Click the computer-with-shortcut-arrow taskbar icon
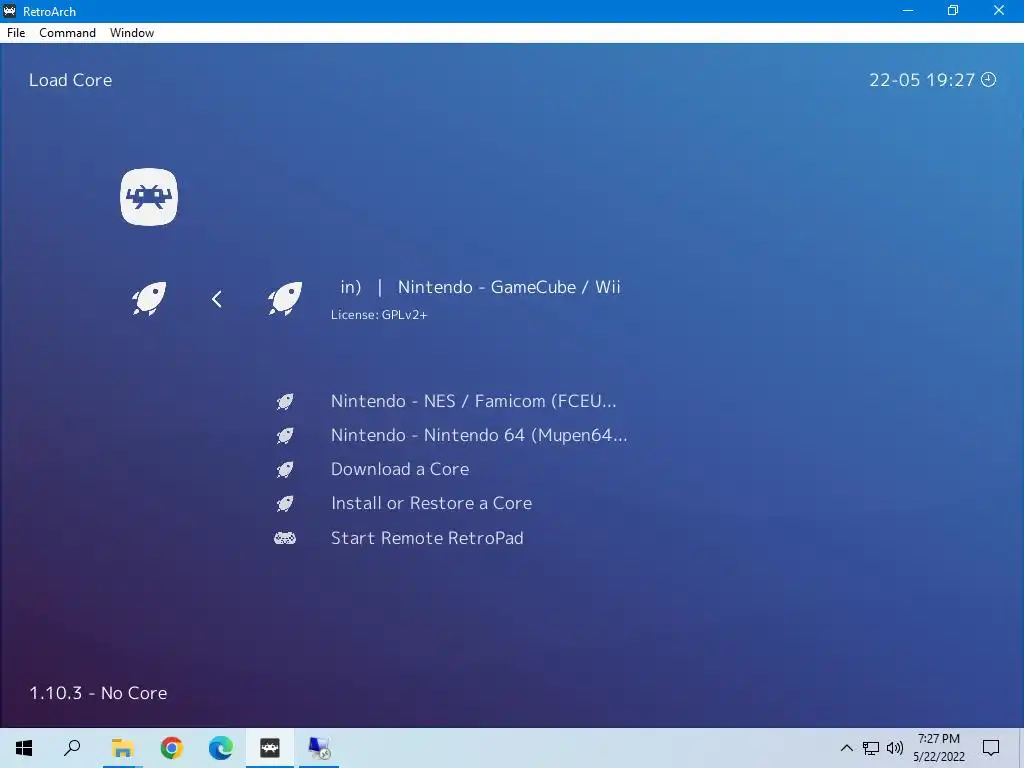The image size is (1024, 768). [319, 748]
